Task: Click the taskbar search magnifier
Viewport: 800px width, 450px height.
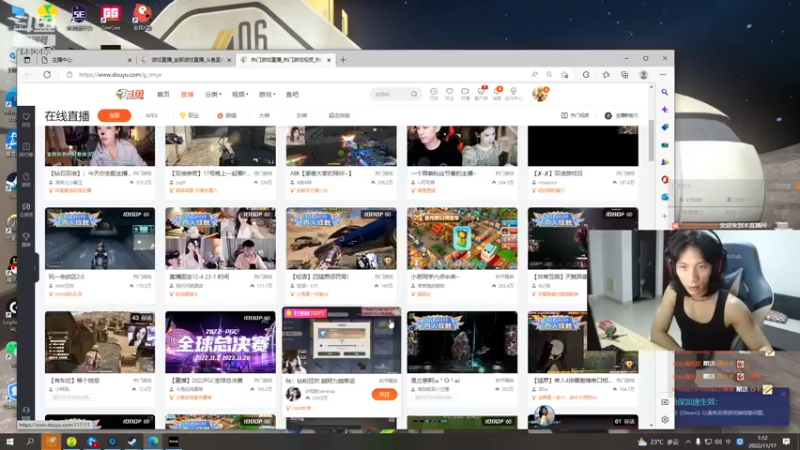Action: point(30,441)
